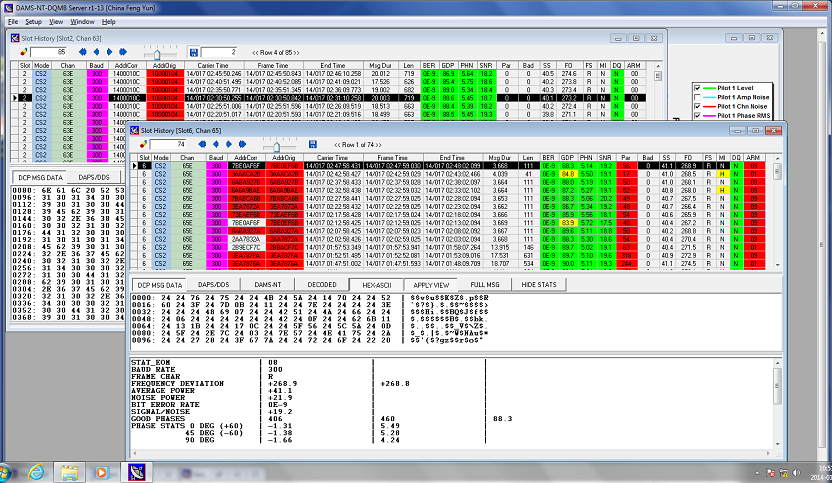
Task: Toggle Pilot 1 Phase RMS checkbox
Action: tap(697, 116)
